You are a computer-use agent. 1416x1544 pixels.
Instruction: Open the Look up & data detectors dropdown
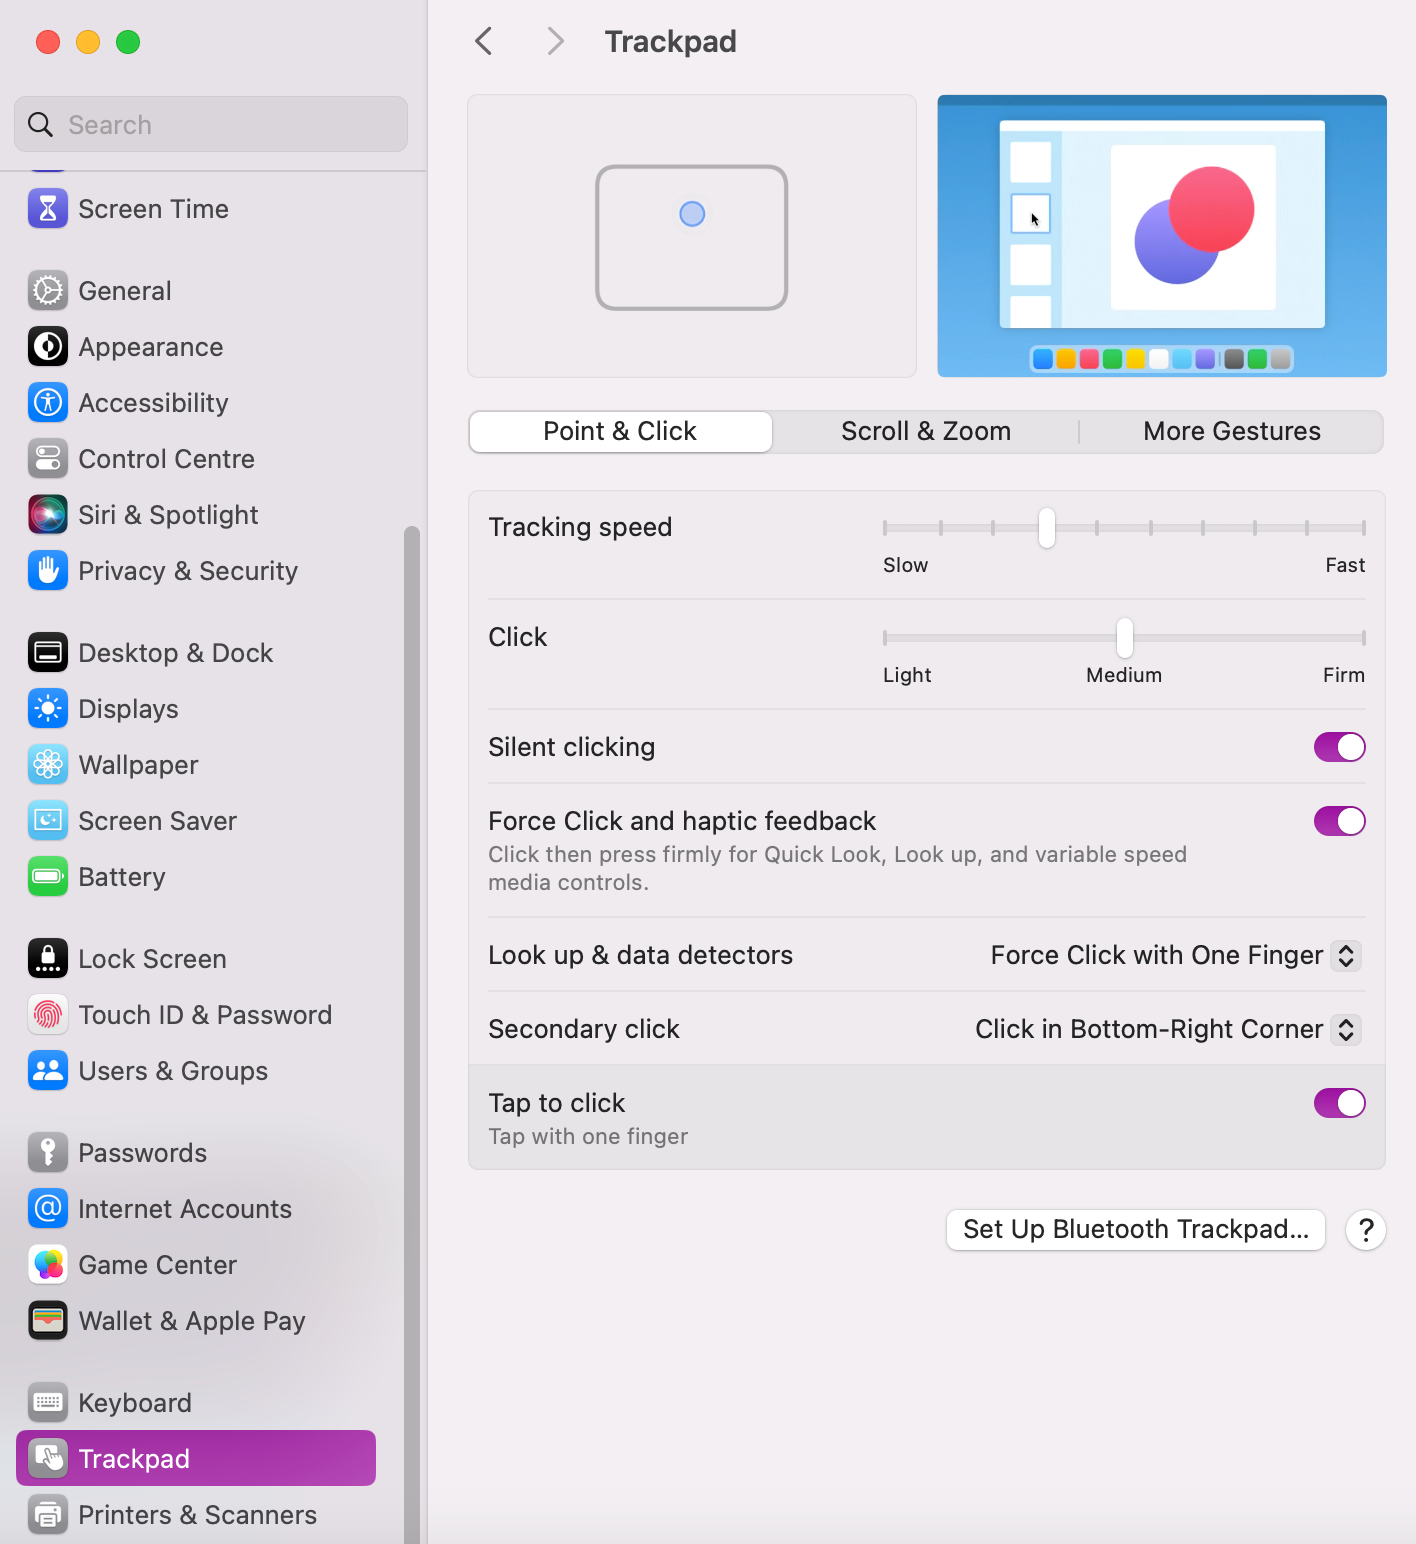click(x=1346, y=955)
